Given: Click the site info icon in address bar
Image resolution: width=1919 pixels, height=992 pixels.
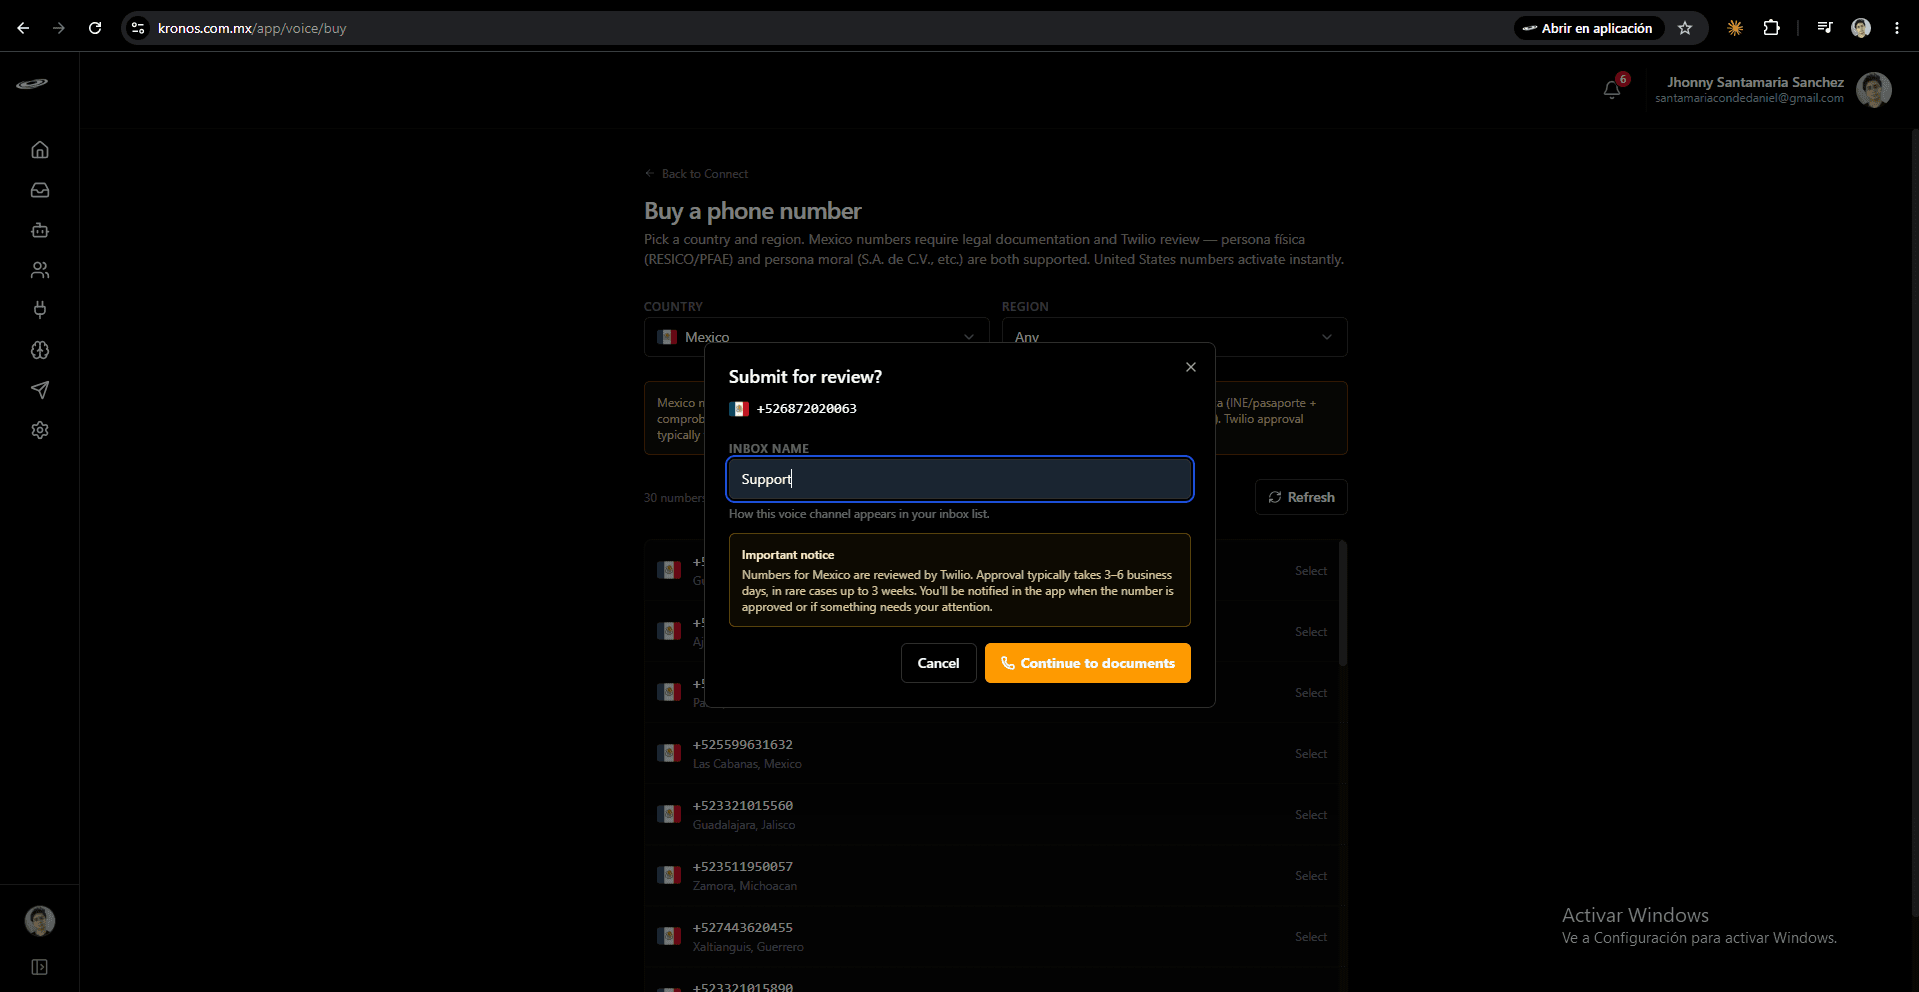Looking at the screenshot, I should [138, 28].
